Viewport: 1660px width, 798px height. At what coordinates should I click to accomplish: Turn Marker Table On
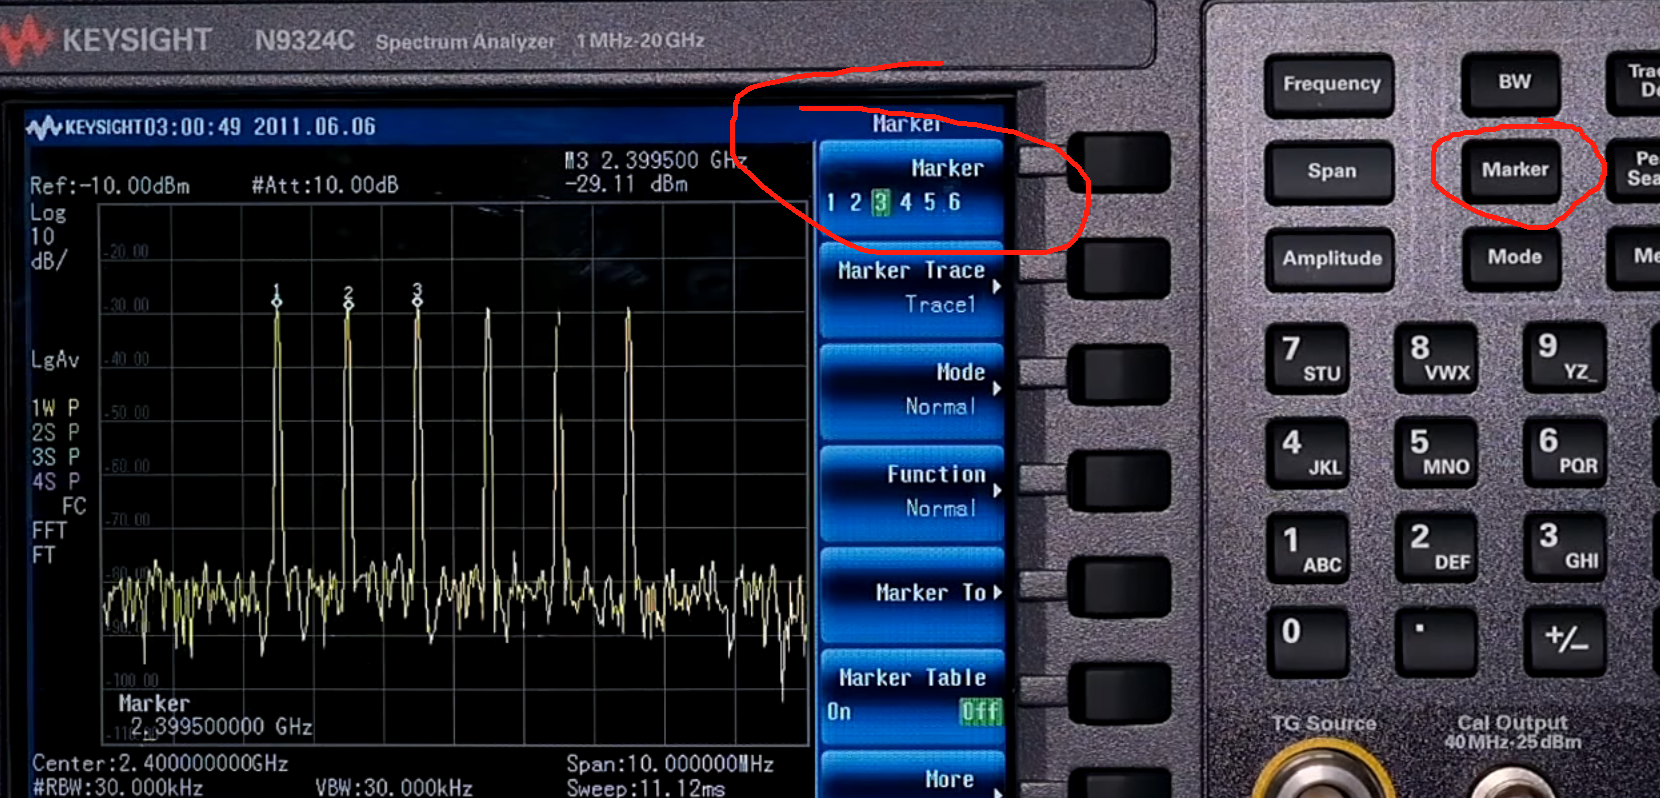point(839,712)
